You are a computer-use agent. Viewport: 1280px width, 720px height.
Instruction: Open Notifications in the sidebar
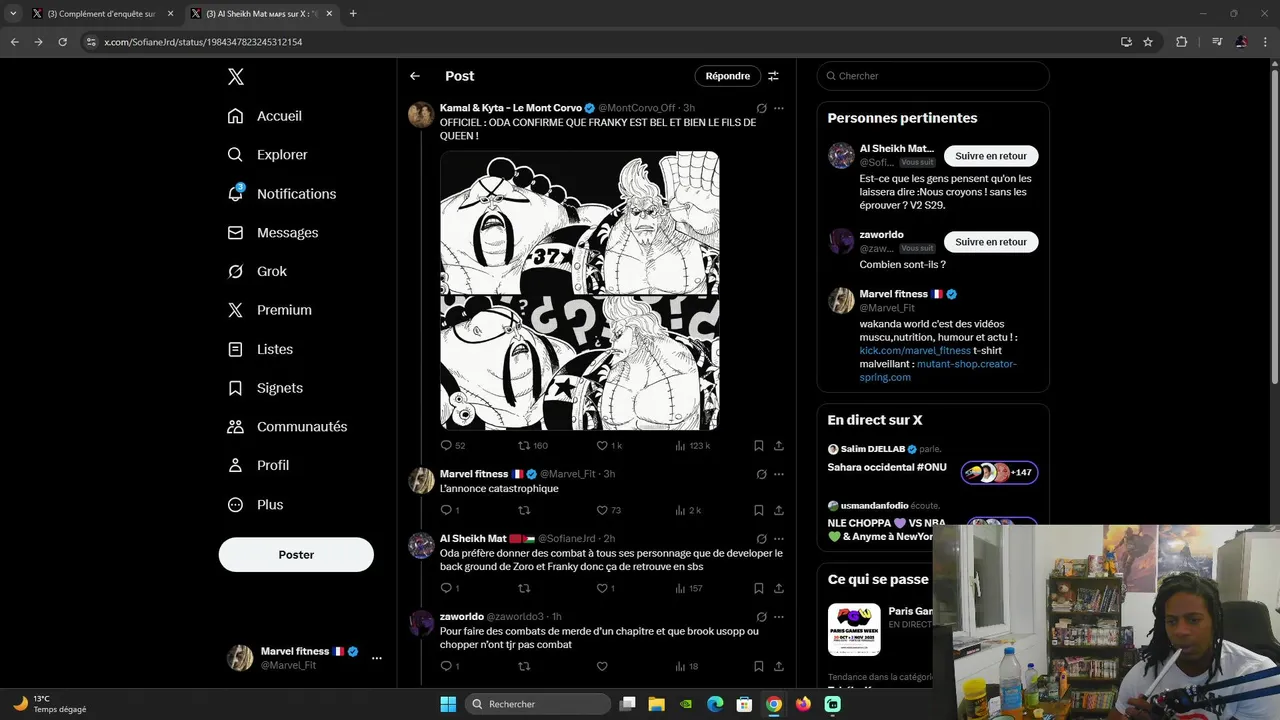point(282,194)
